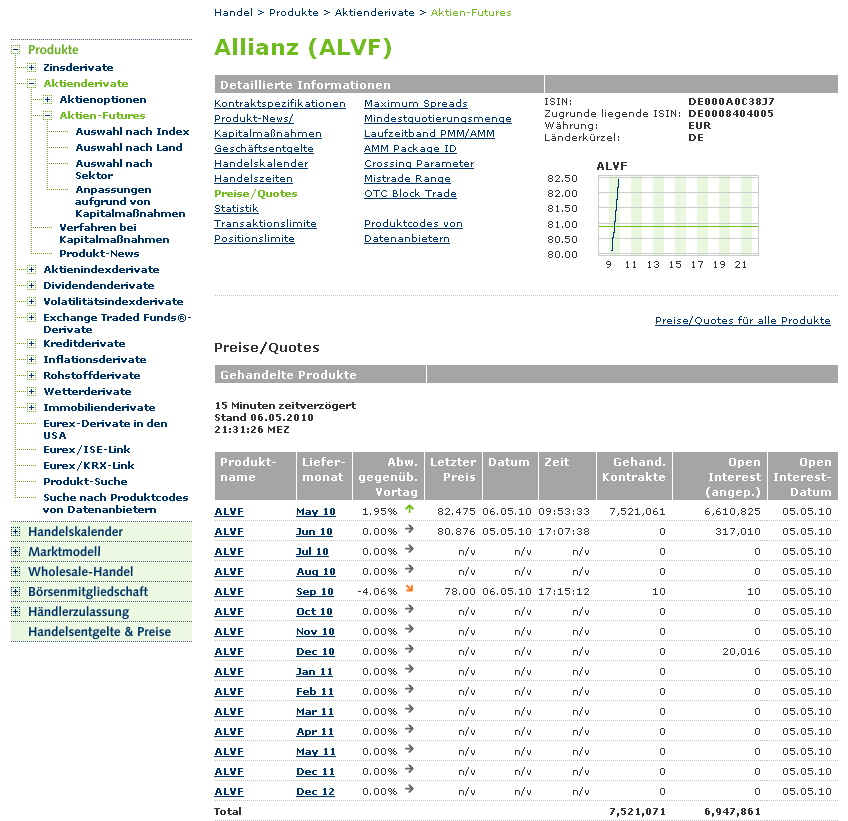
Task: Open Preise/Quotes für alle Produkte
Action: point(742,321)
